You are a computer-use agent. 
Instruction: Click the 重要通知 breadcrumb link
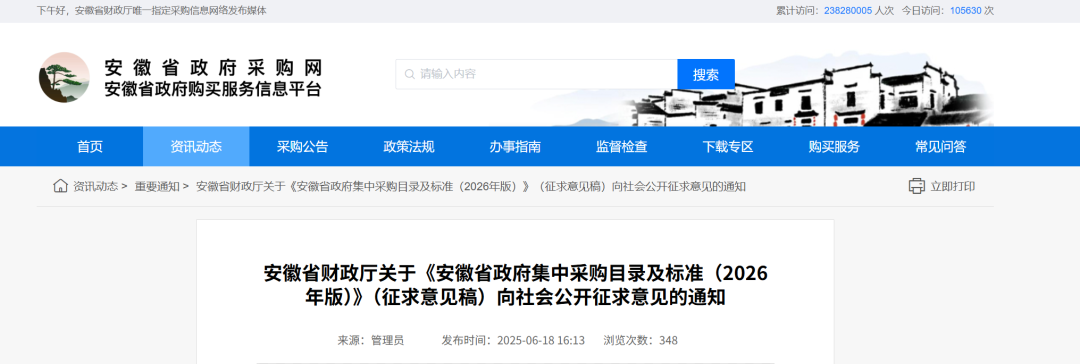coord(157,187)
